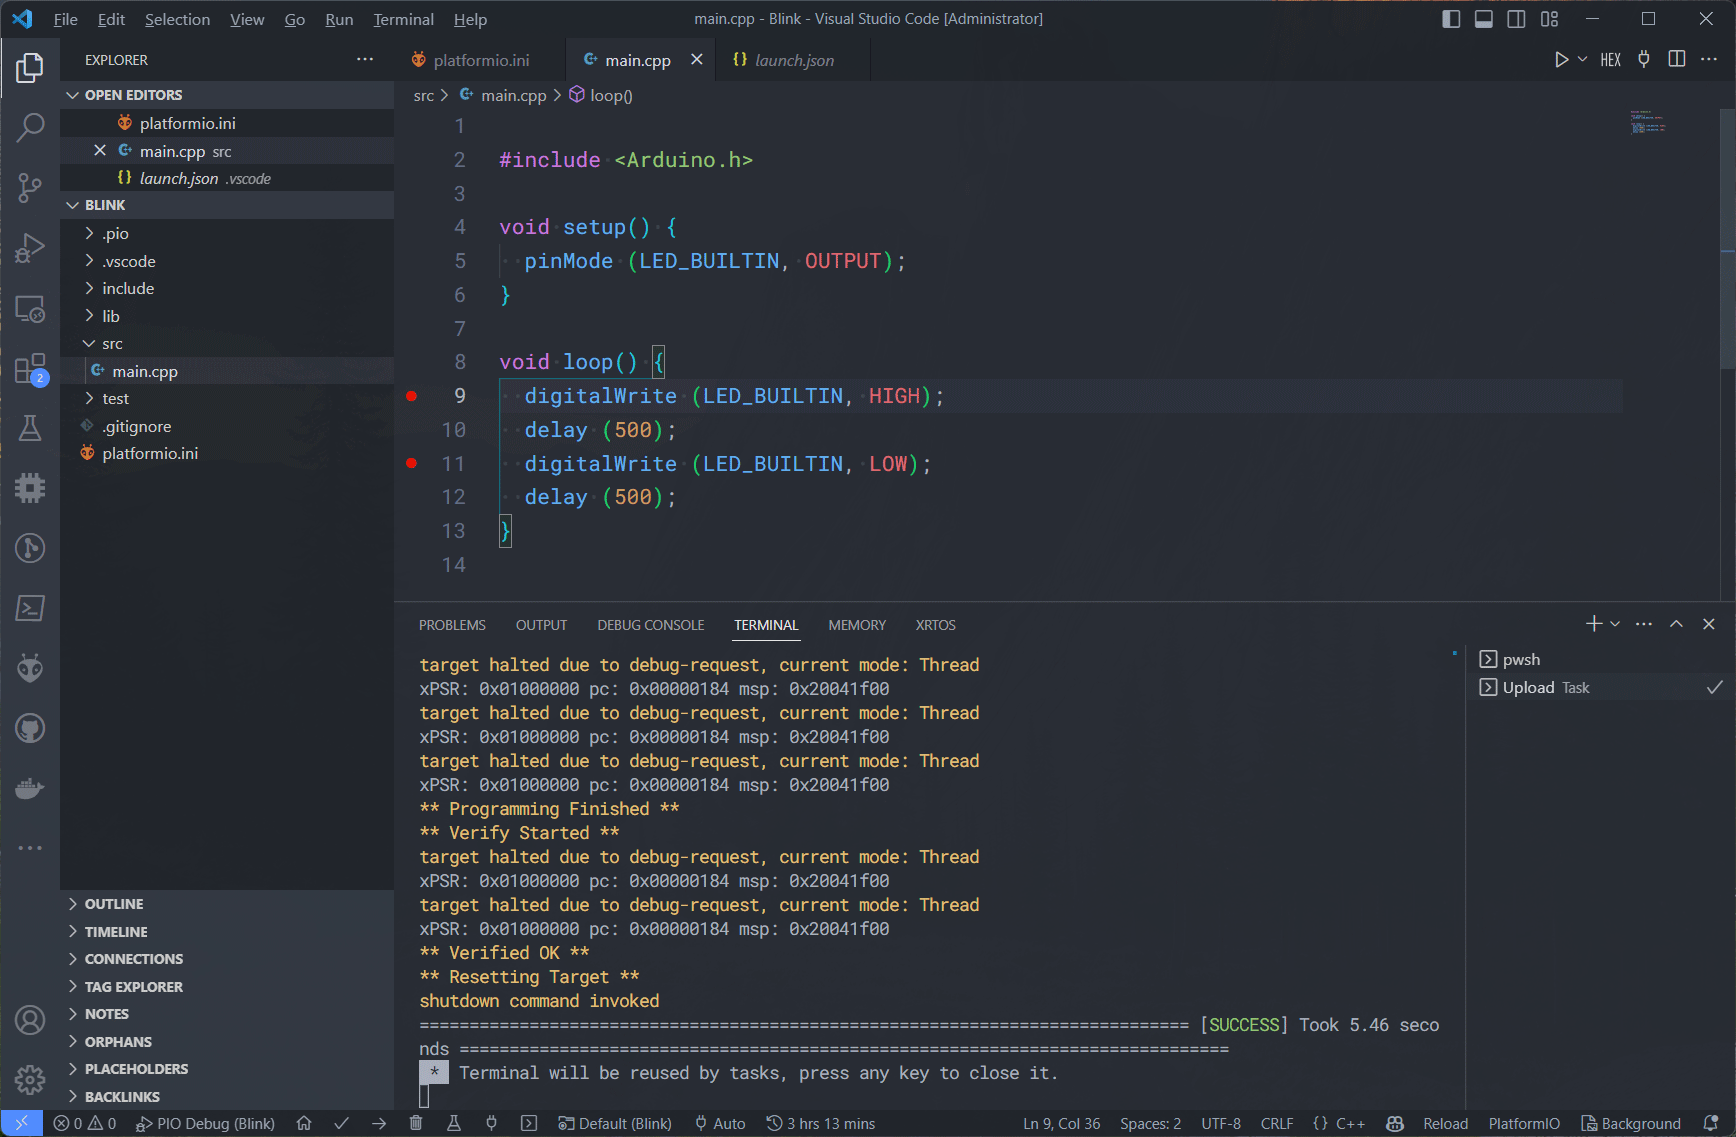The image size is (1736, 1137).
Task: Click the Ln 9, Col 36 position indicator
Action: click(1061, 1123)
